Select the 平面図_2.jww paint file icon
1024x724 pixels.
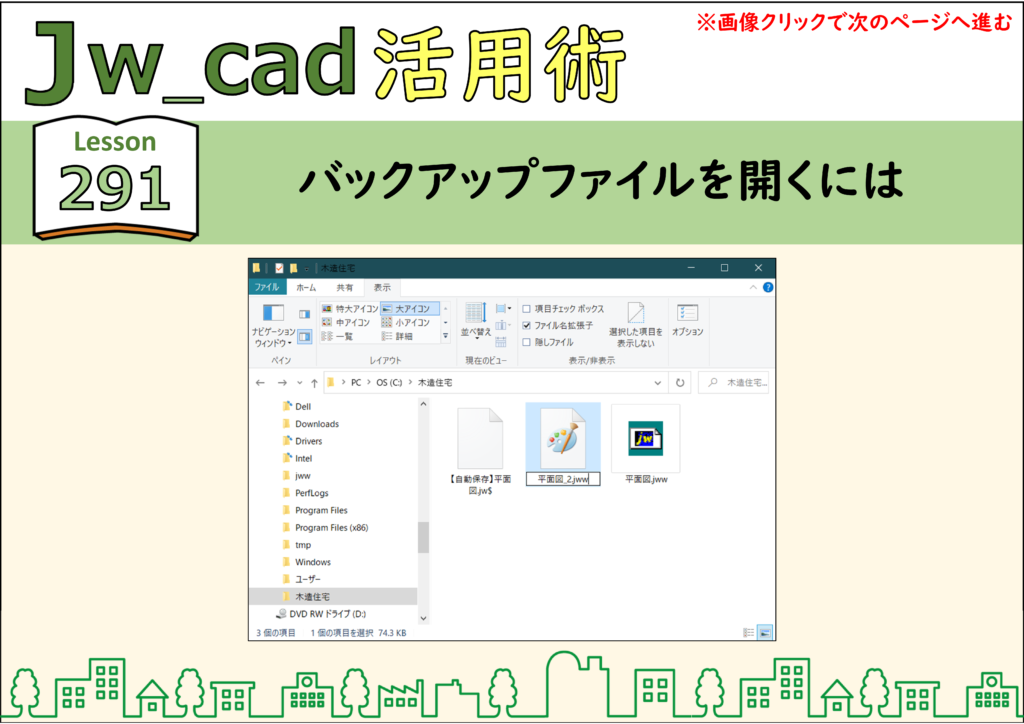563,439
